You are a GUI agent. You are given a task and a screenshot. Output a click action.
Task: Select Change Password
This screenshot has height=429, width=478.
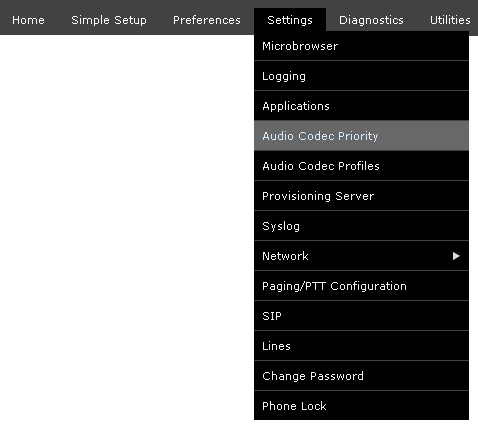[361, 376]
